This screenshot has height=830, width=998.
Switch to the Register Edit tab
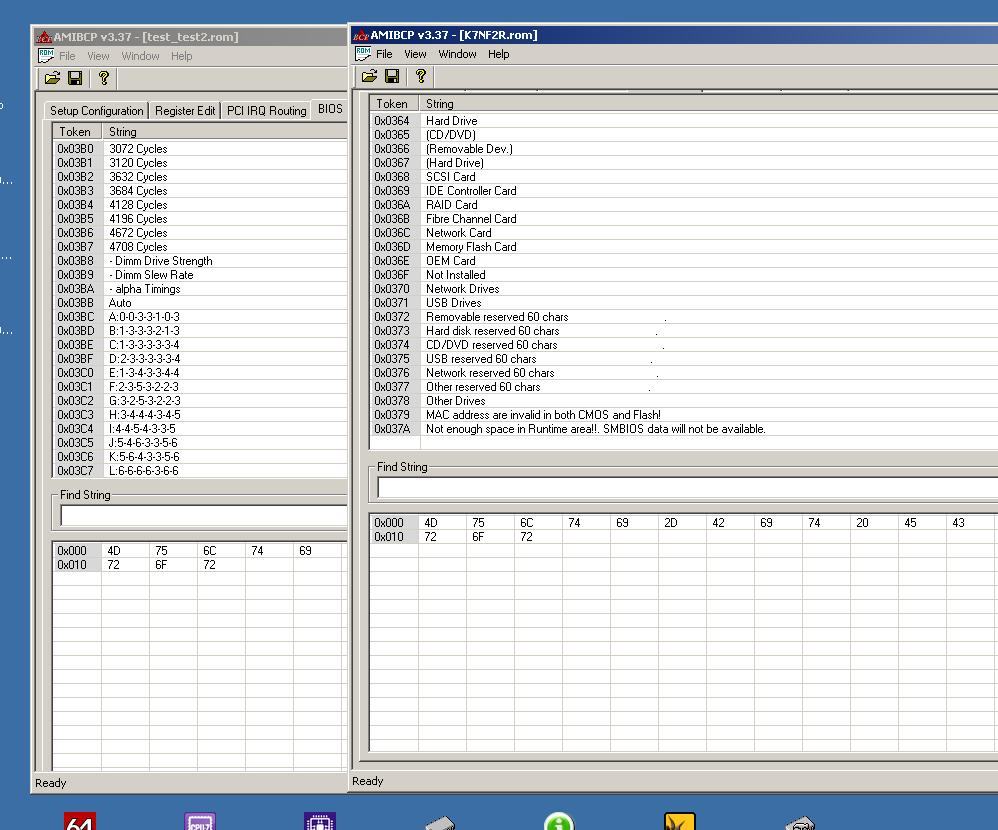[x=185, y=111]
